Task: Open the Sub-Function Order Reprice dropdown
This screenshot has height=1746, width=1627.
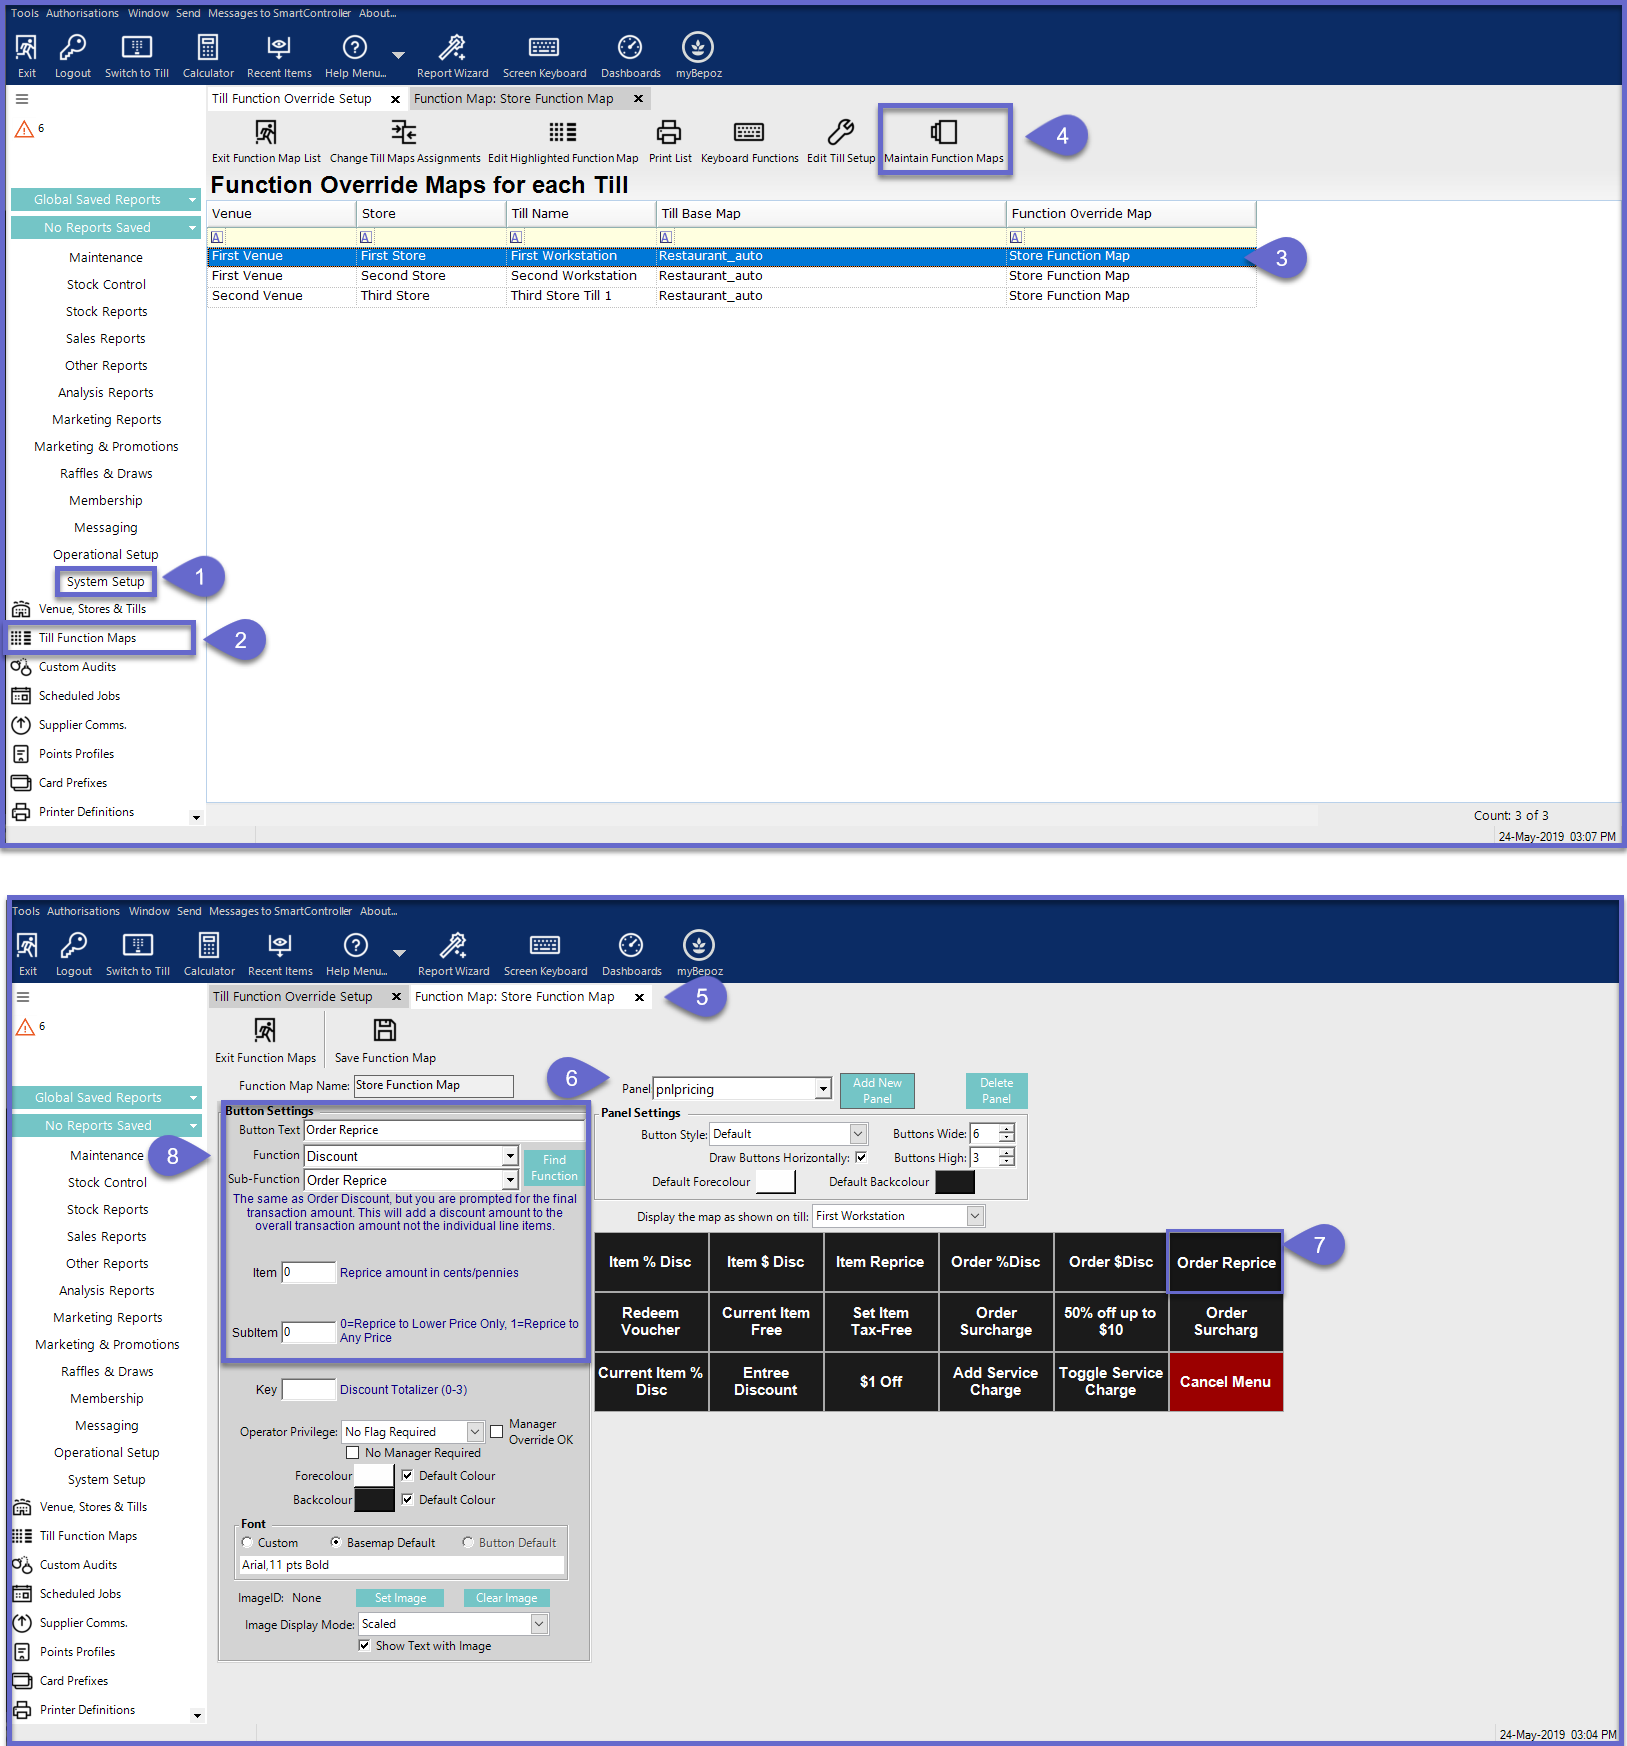Action: pyautogui.click(x=510, y=1181)
